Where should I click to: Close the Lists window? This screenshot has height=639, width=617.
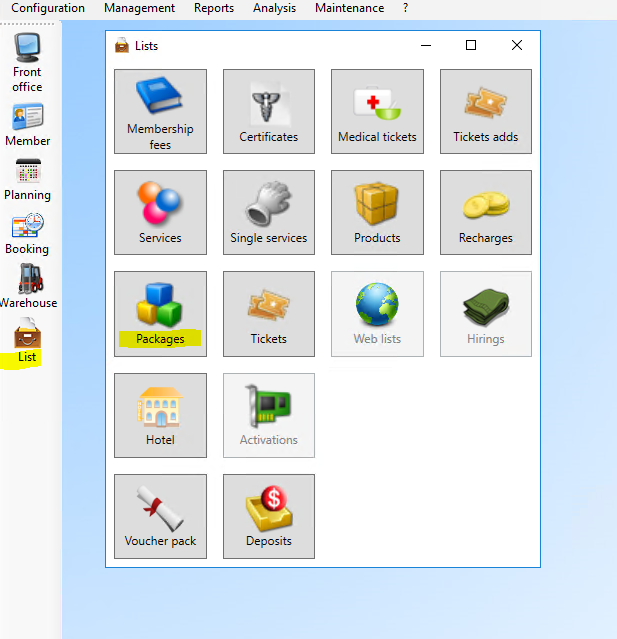point(517,45)
